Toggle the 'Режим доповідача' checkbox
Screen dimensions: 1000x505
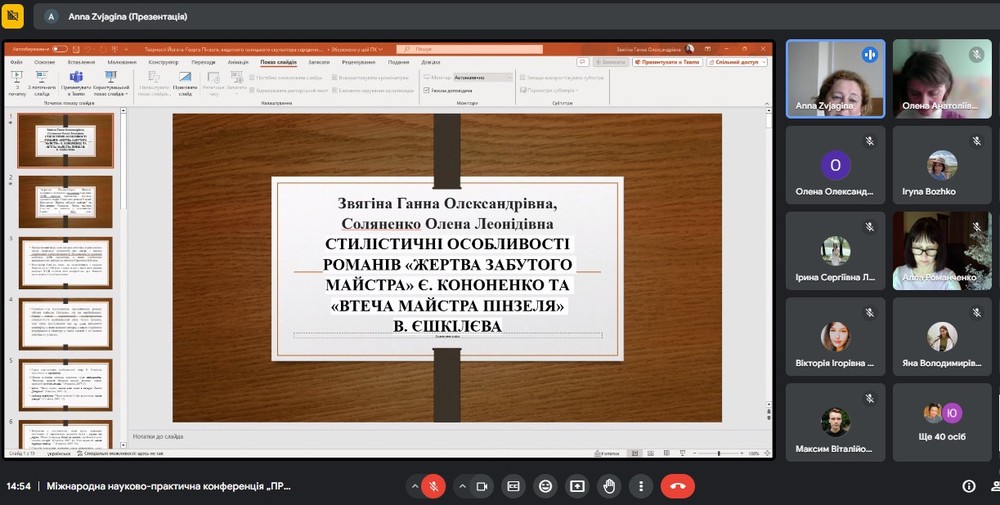point(428,90)
